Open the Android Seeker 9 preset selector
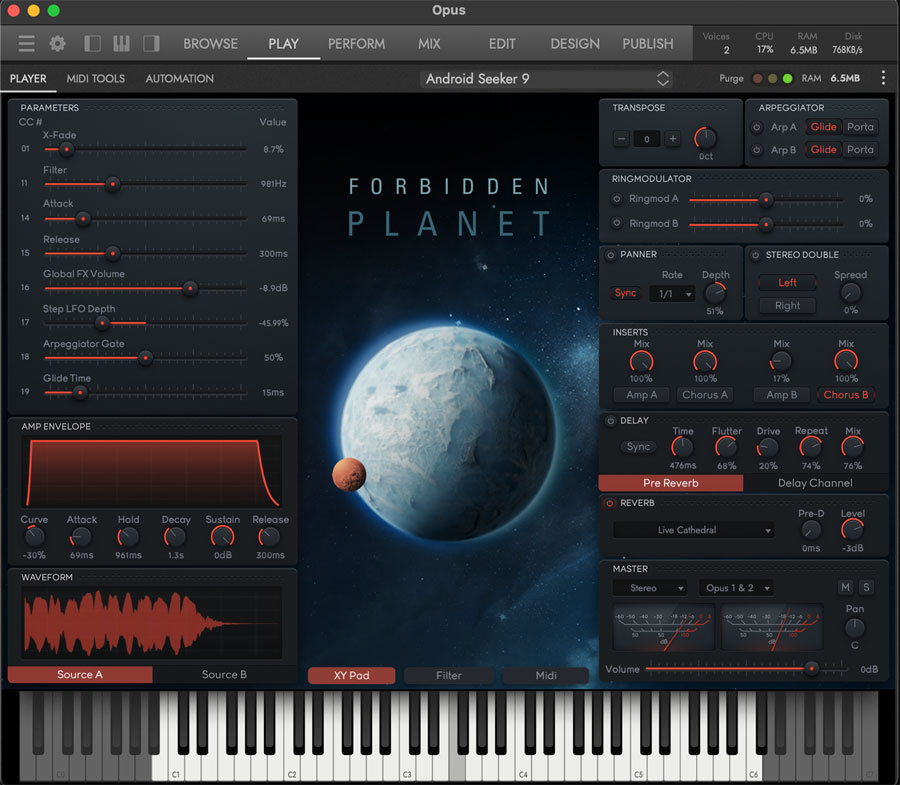The image size is (900, 785). coord(547,79)
